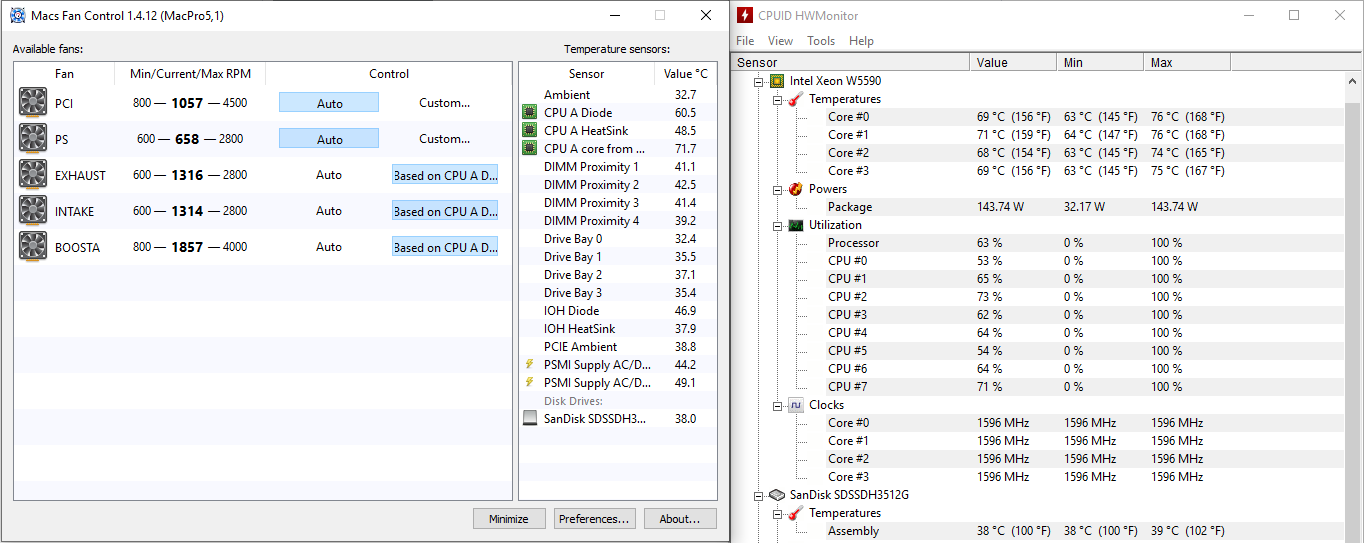Select the Assembly temperature row

point(1039,530)
